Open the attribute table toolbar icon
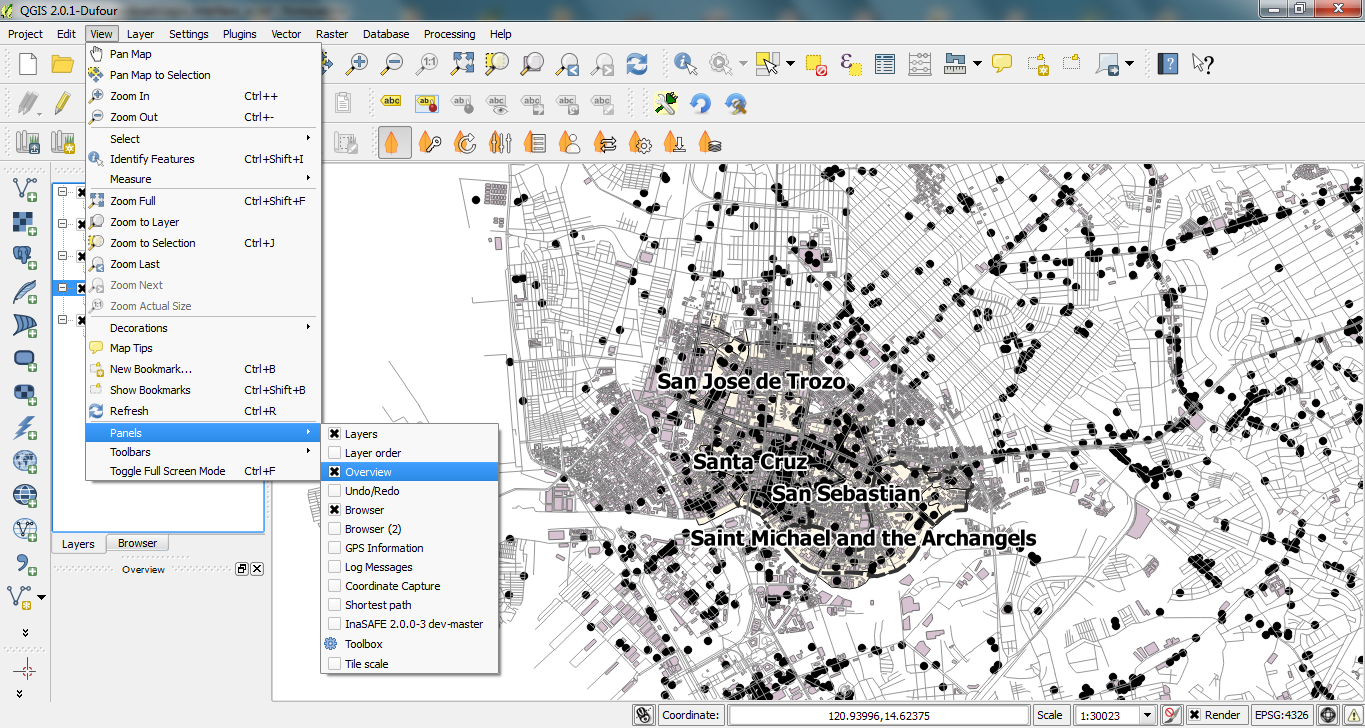 point(885,64)
